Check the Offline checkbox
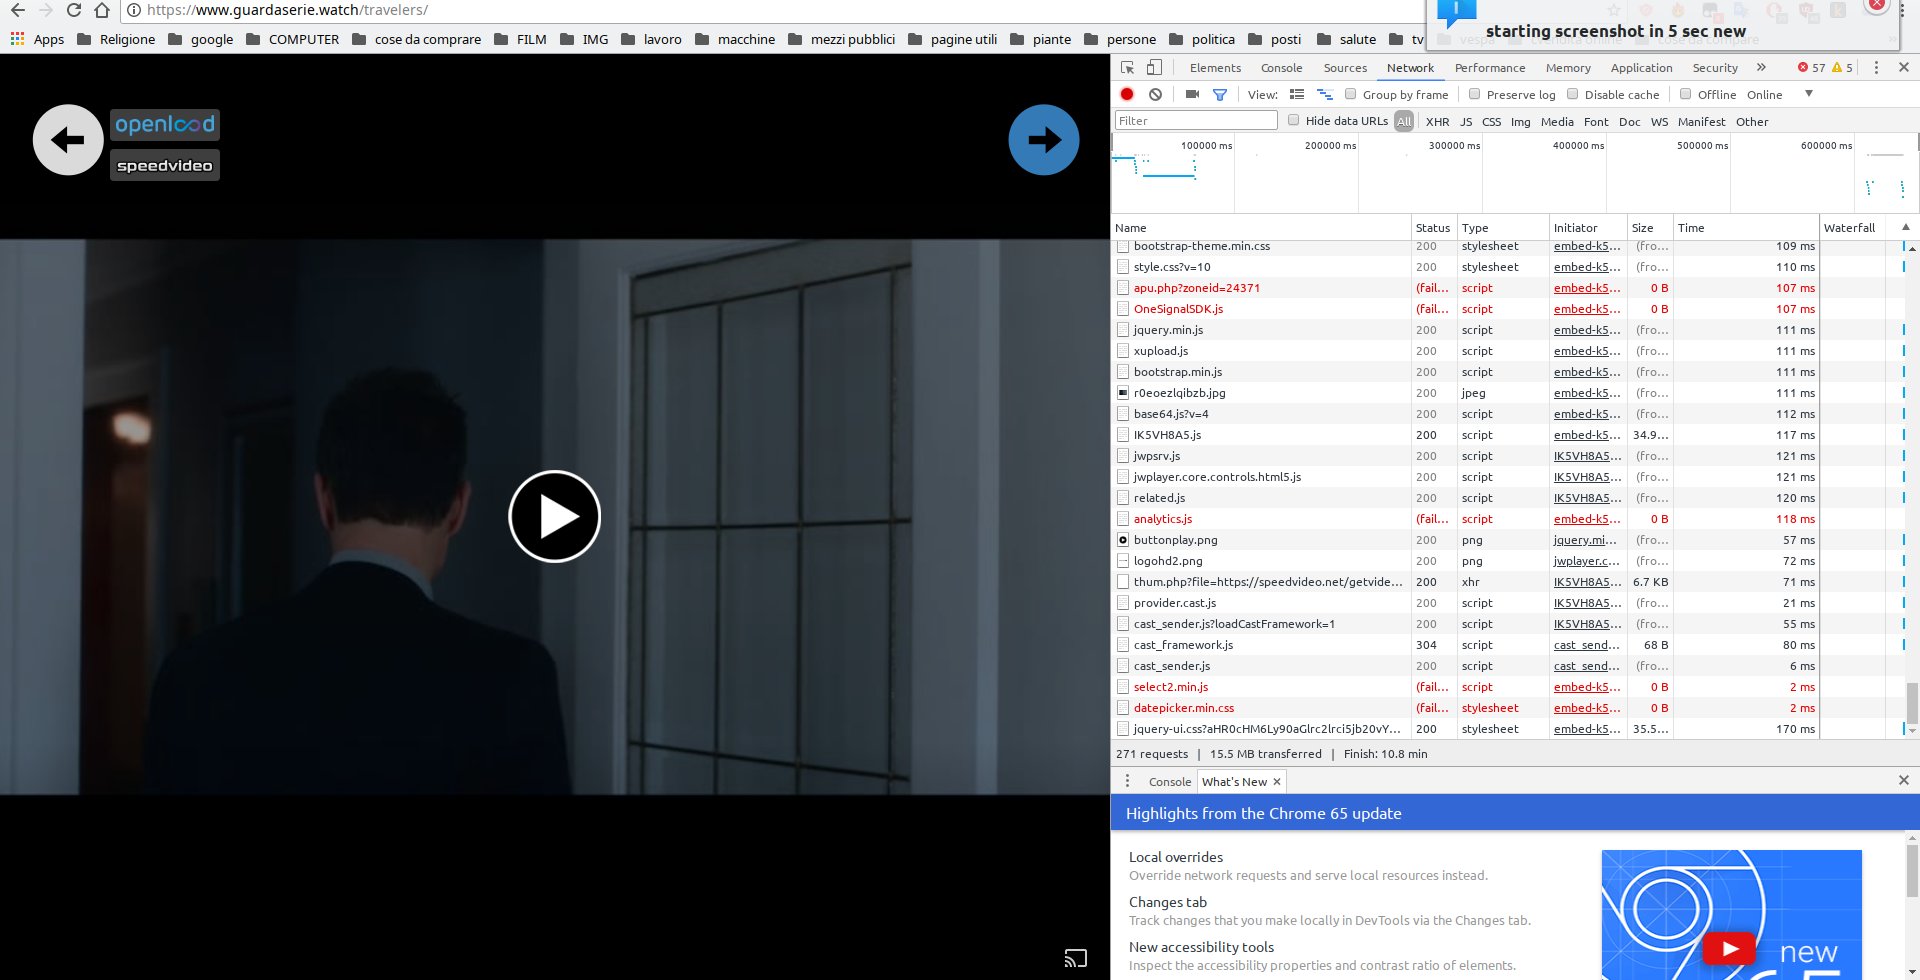The image size is (1920, 980). [x=1686, y=94]
